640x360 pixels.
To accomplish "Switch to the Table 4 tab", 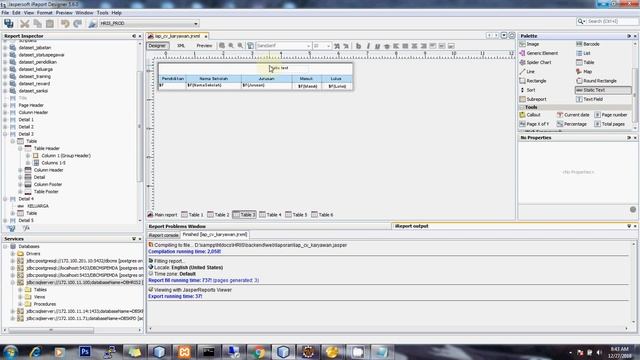I will [x=270, y=215].
